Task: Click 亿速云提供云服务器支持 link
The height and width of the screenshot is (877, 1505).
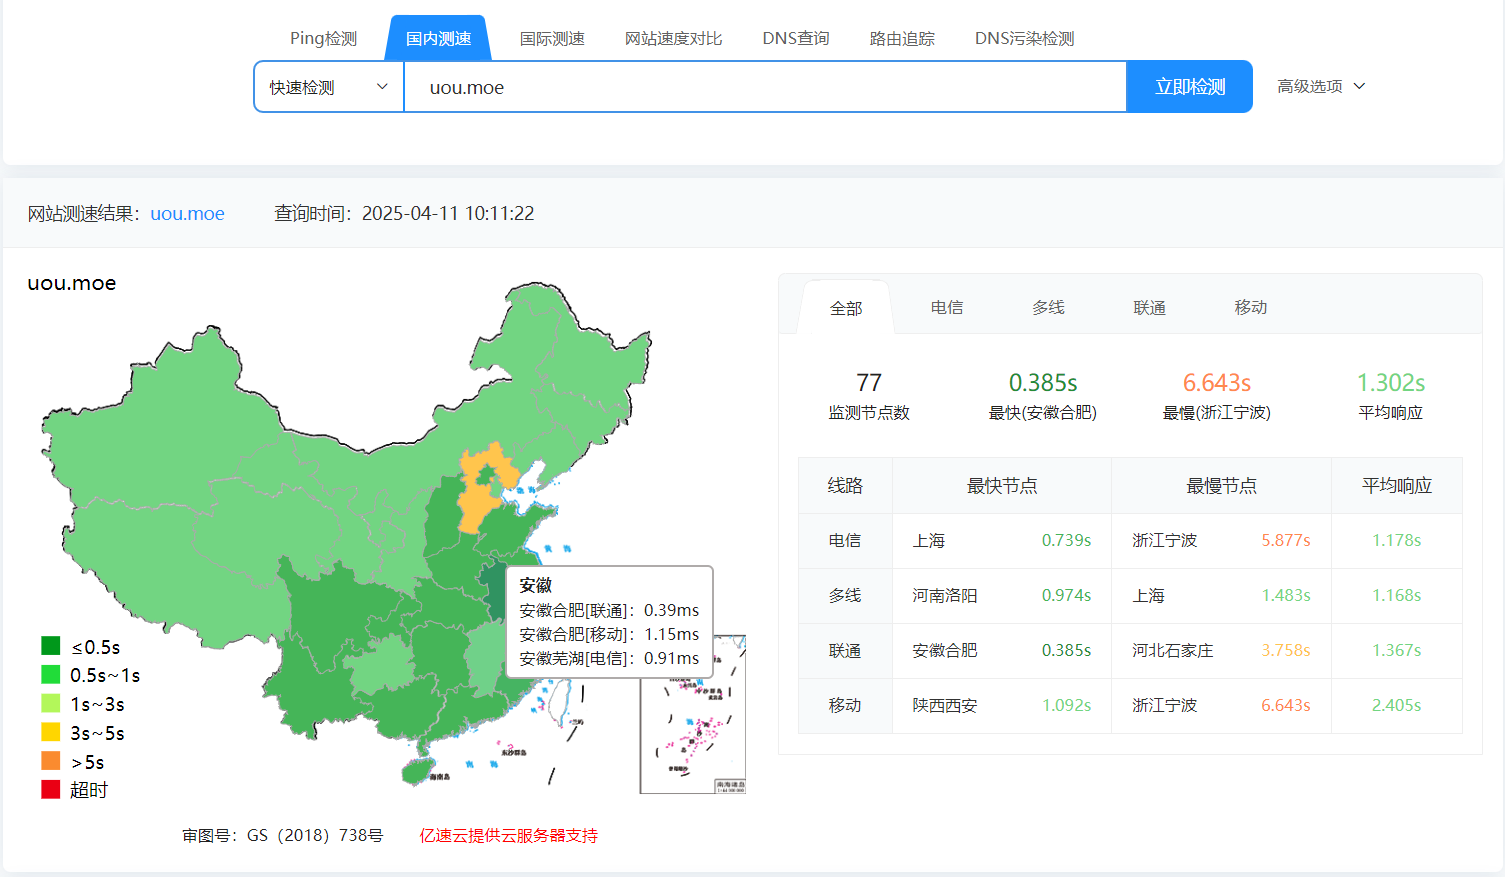Action: [x=508, y=835]
